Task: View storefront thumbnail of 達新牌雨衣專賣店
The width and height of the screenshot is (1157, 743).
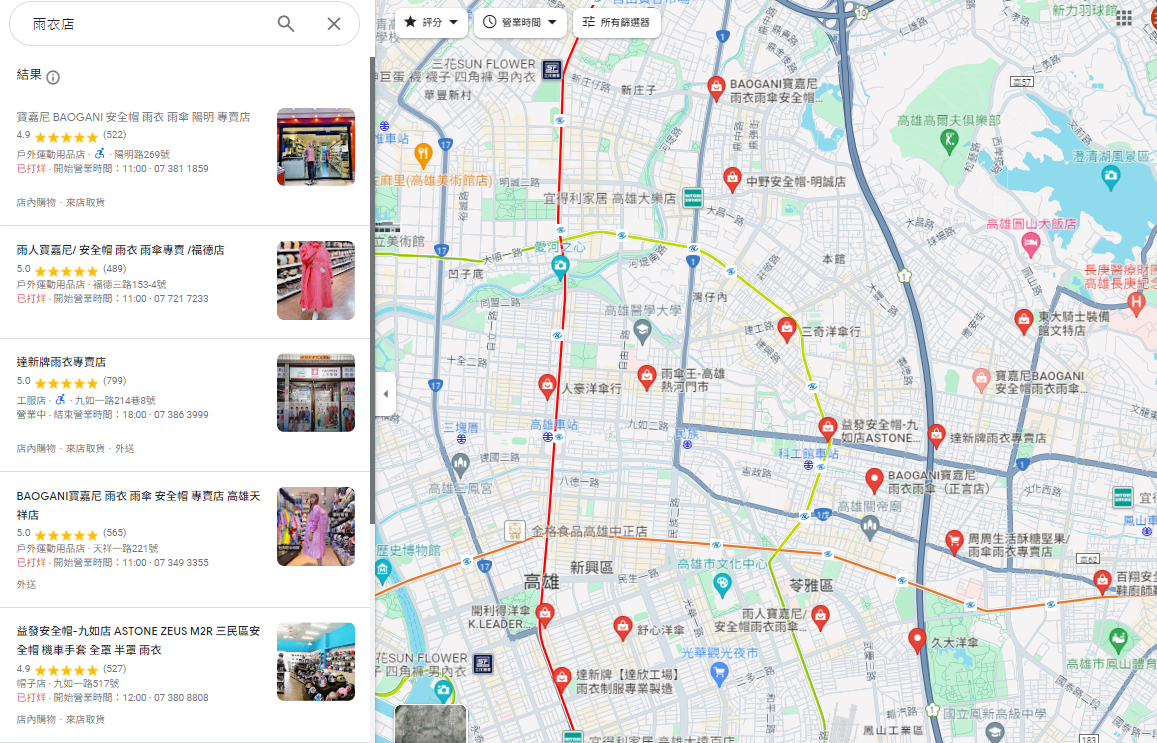Action: pyautogui.click(x=316, y=393)
